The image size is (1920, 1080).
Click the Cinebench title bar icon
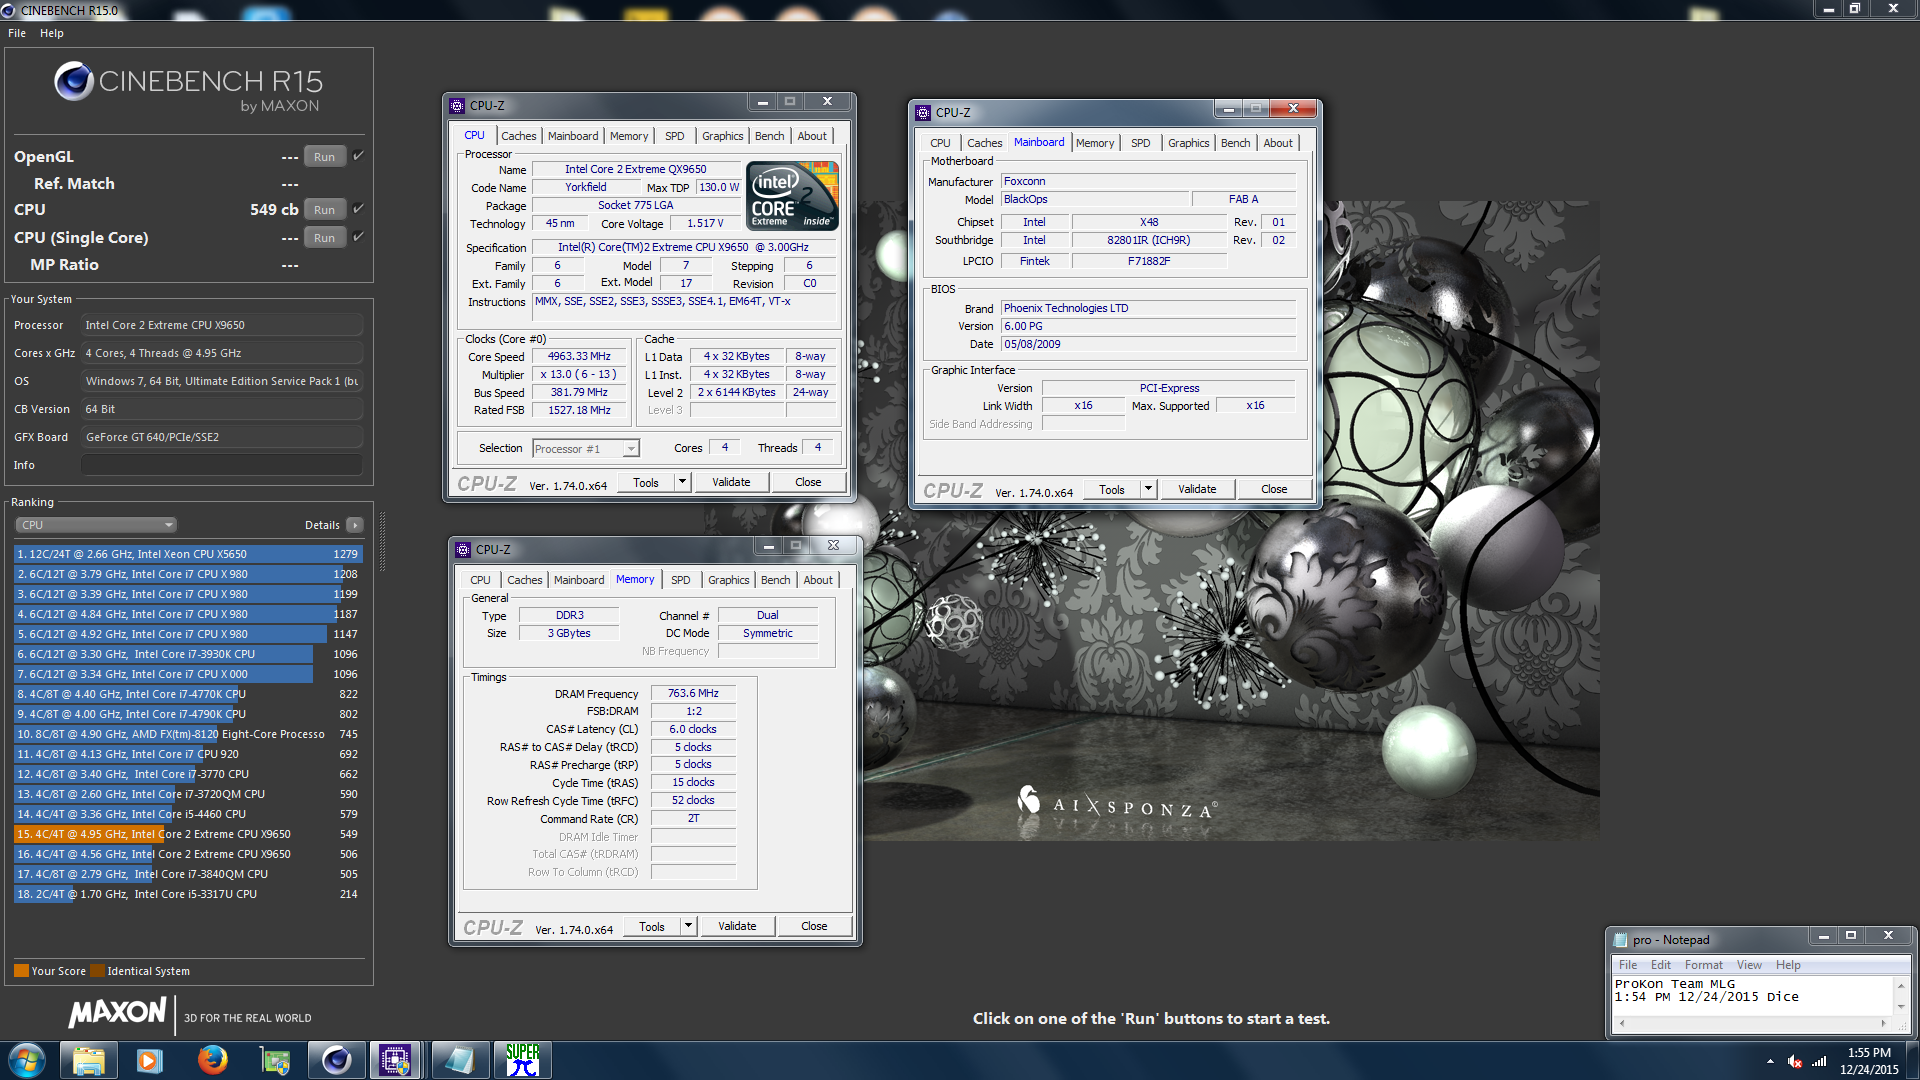[9, 10]
